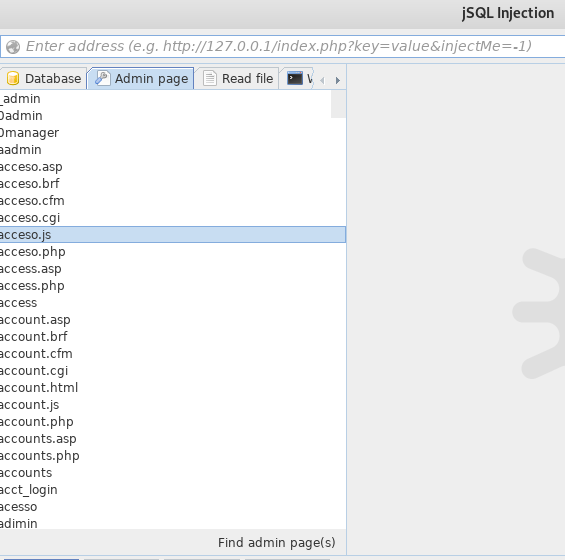Select accounts.php in the list

(x=173, y=455)
